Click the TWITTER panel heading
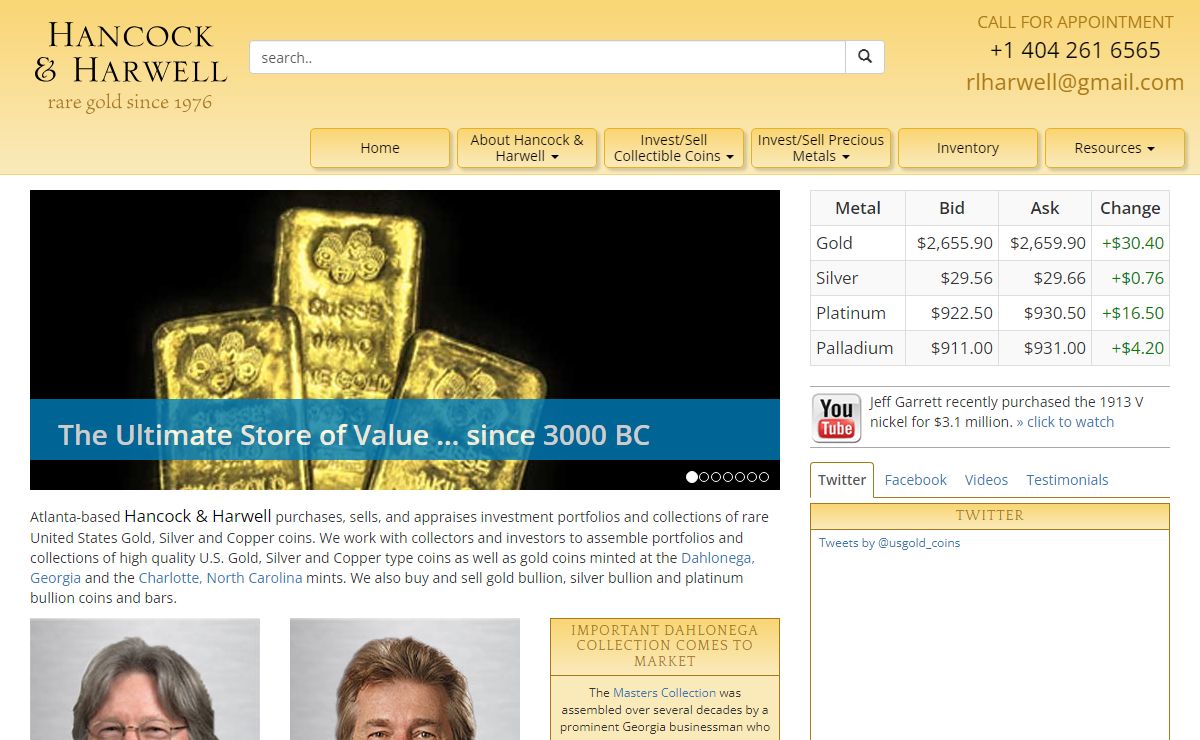The width and height of the screenshot is (1200, 740). (x=990, y=515)
